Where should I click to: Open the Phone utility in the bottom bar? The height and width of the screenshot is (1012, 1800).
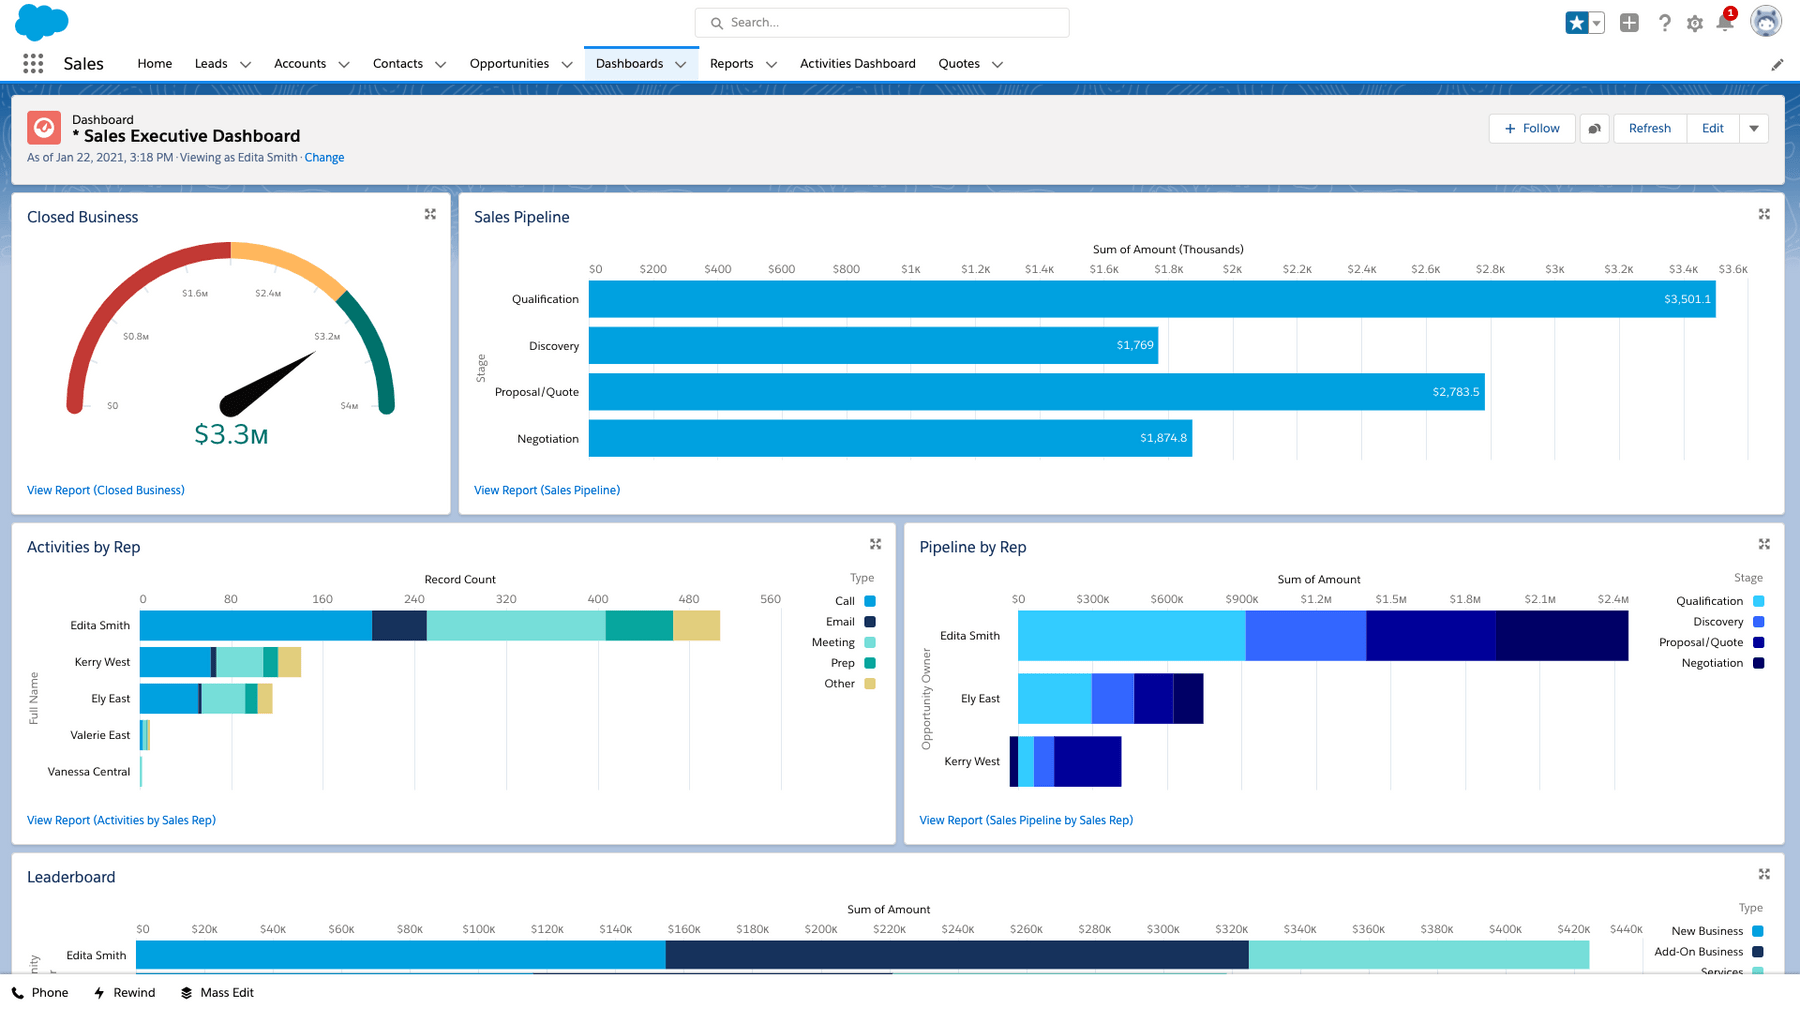41,992
